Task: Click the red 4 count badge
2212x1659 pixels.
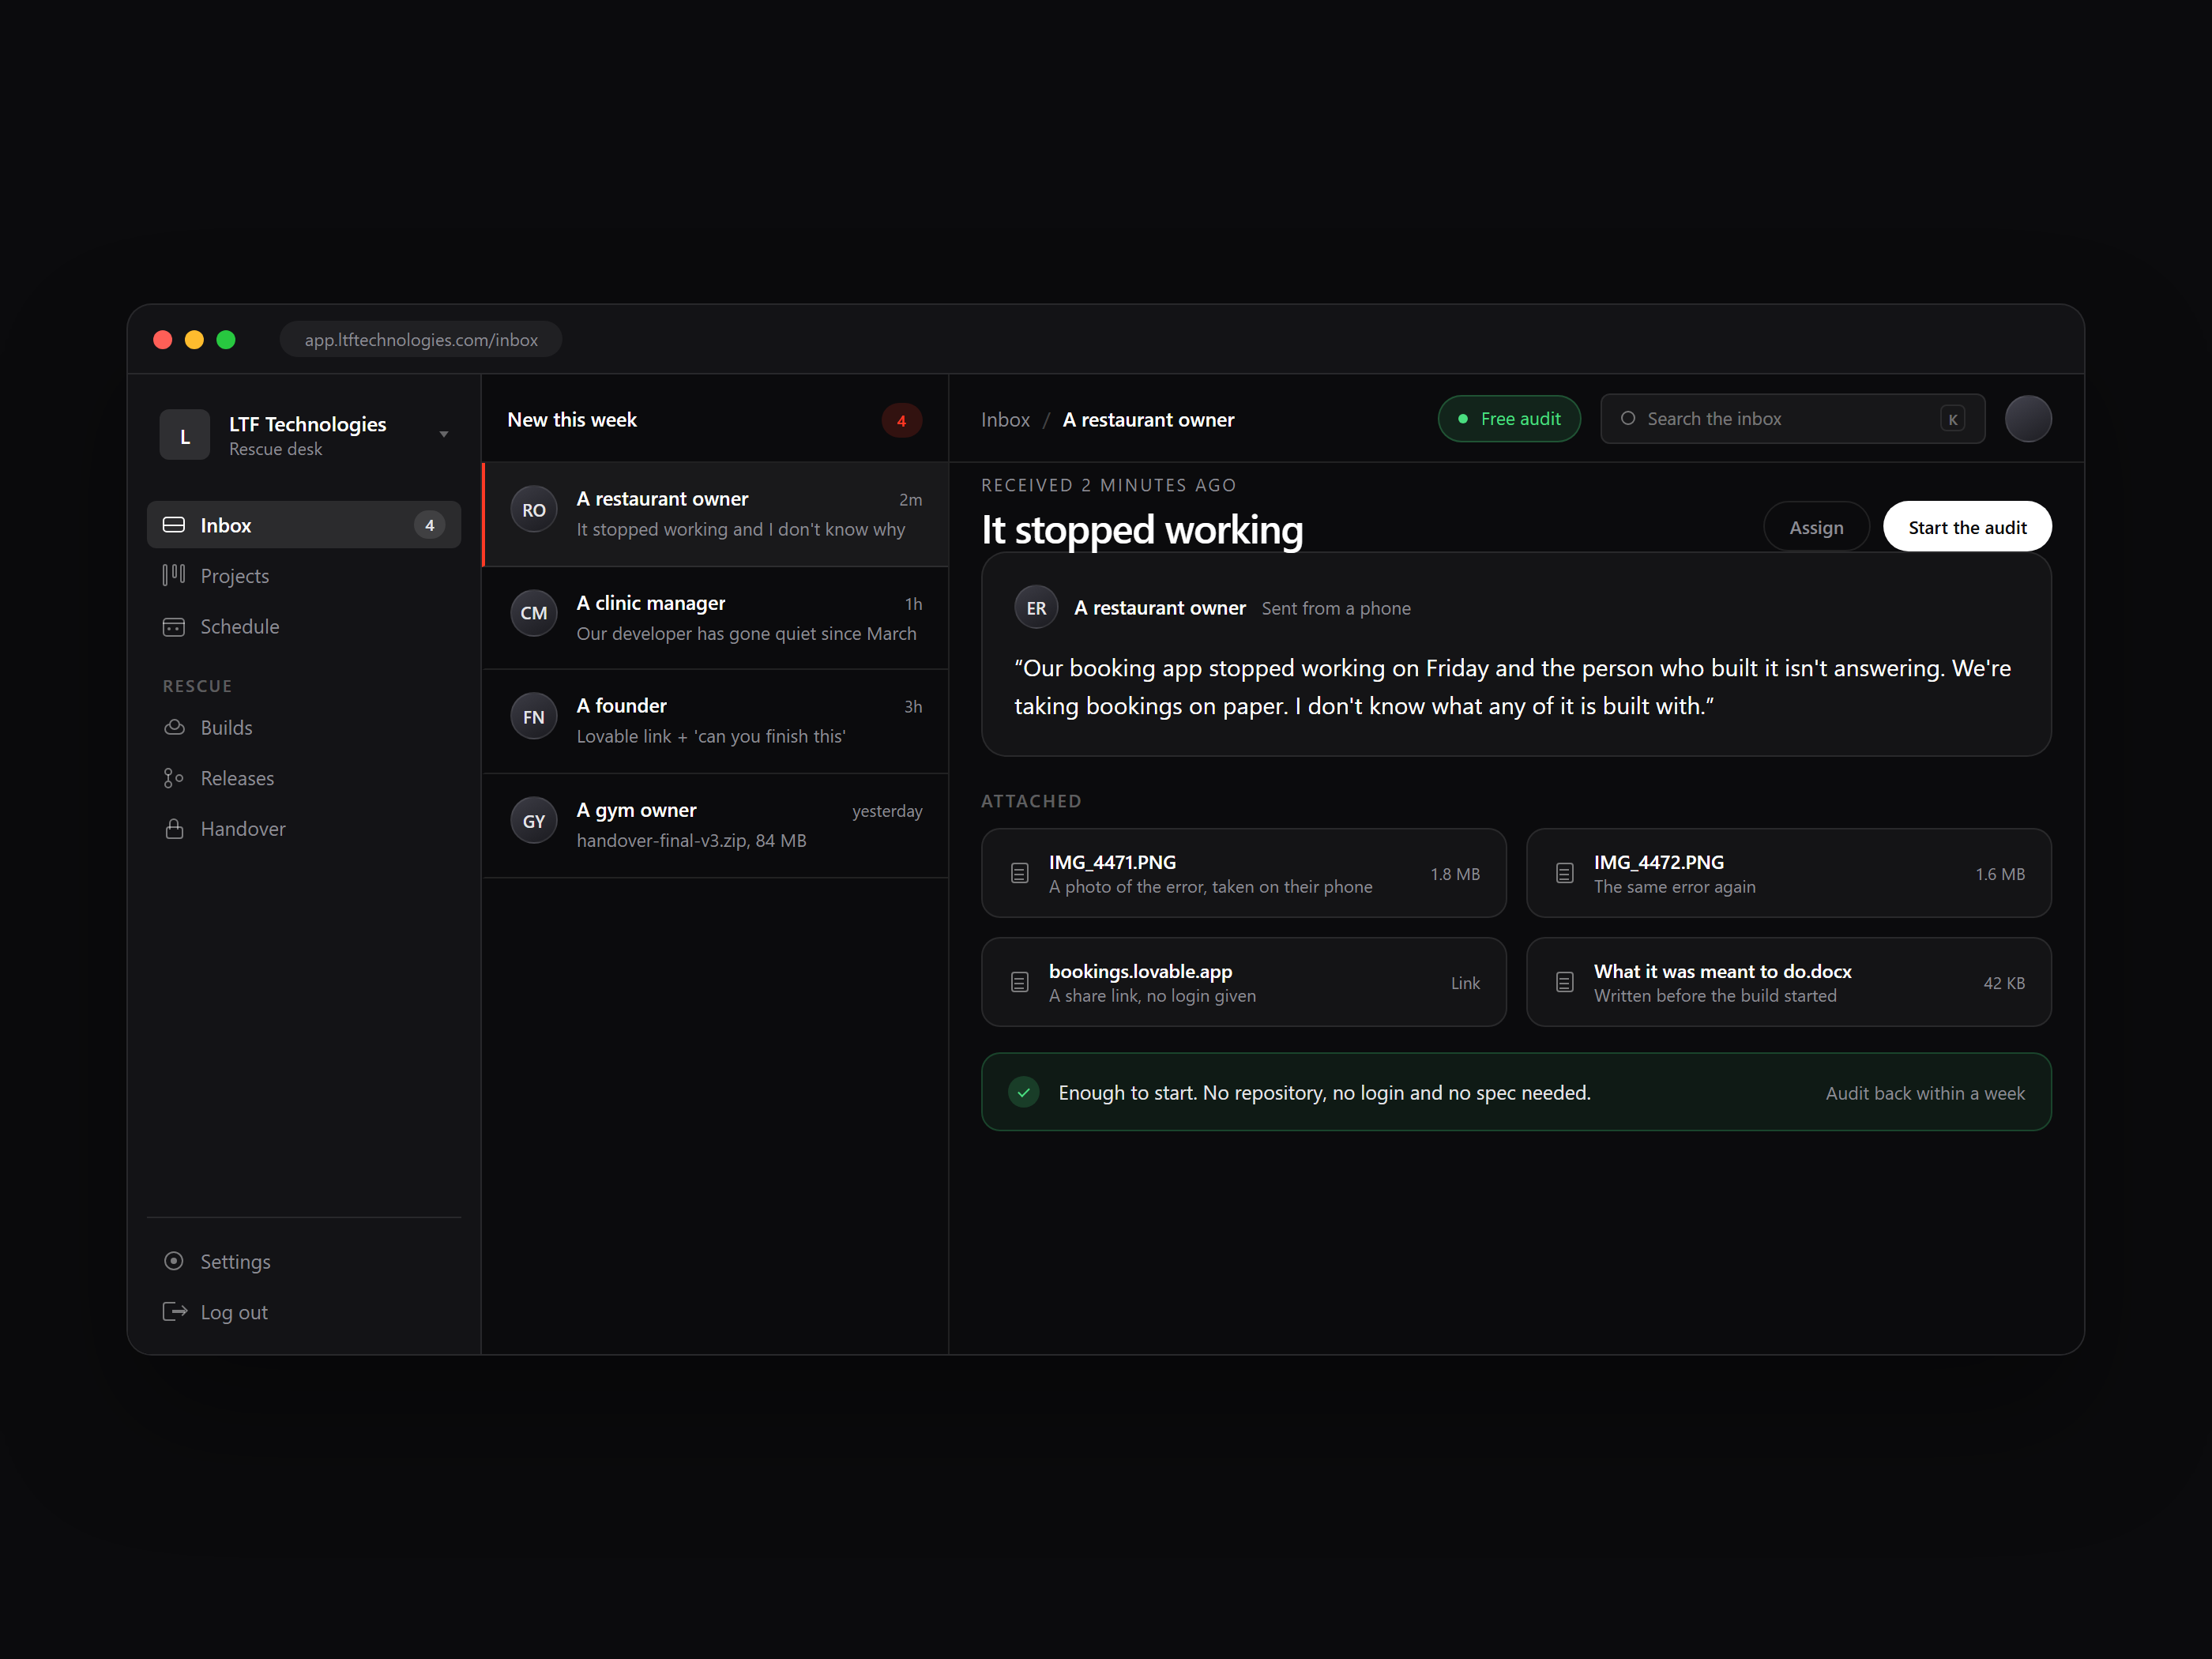Action: [x=901, y=421]
